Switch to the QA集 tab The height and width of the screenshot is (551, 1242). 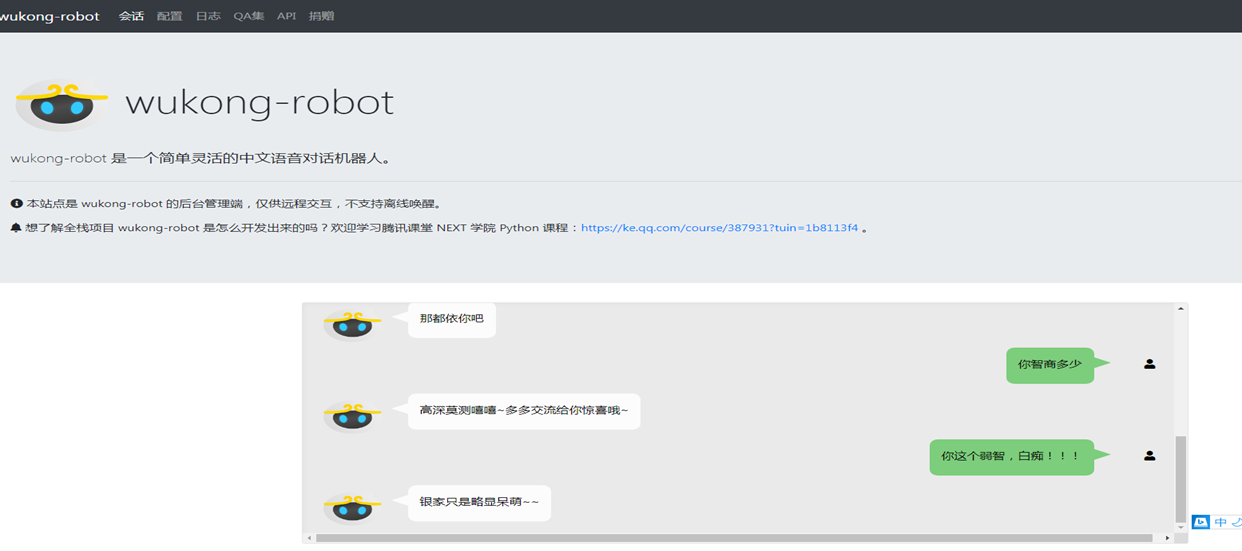(x=249, y=16)
